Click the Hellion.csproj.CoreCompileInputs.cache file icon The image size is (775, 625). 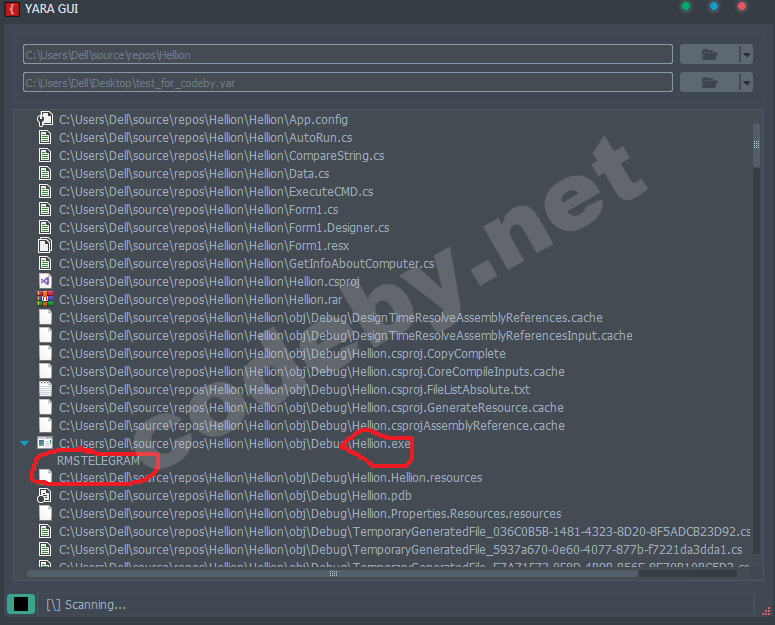(x=45, y=372)
